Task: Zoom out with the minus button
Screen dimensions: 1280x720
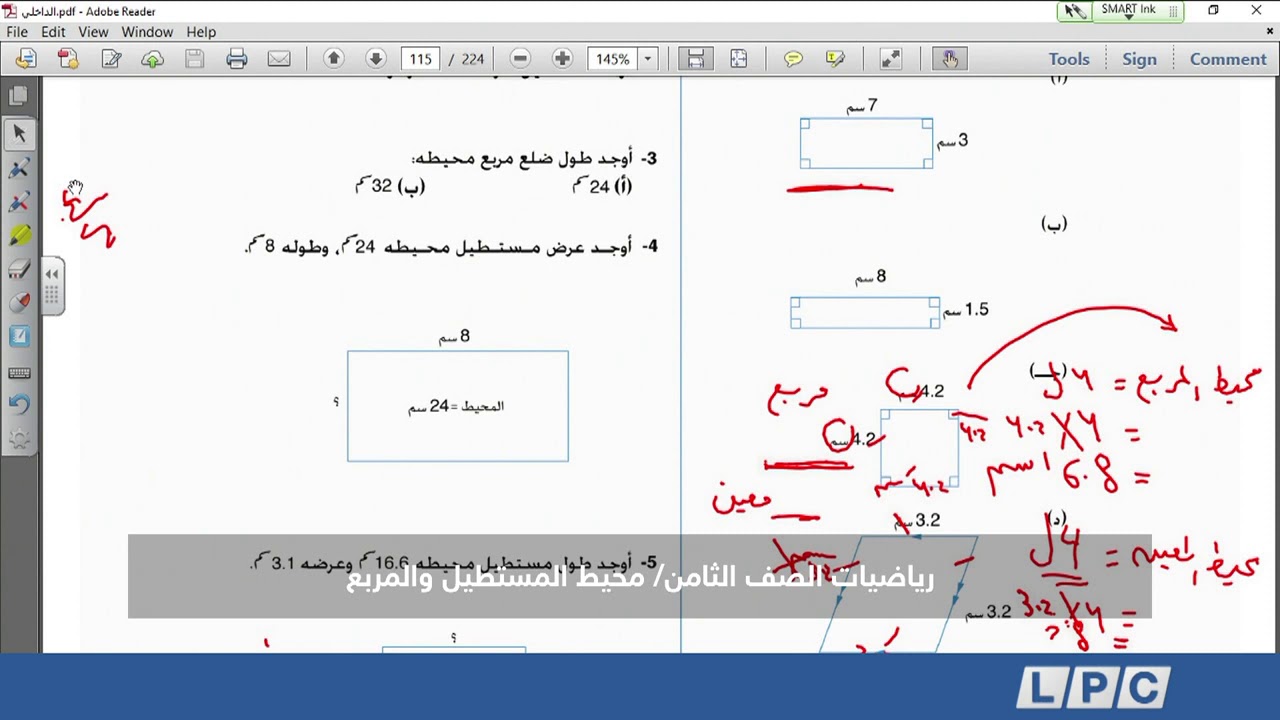Action: point(520,59)
